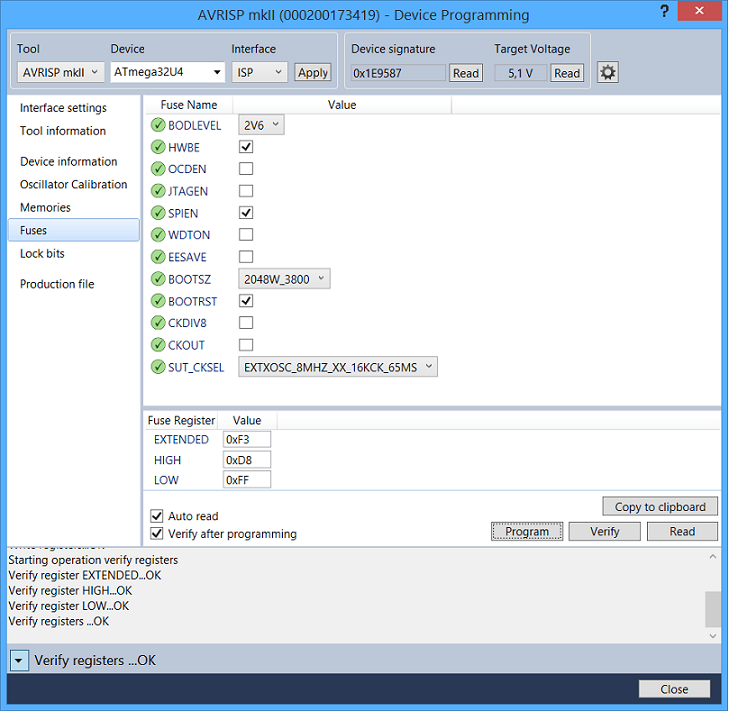Click the green status icon beside HWBE
The width and height of the screenshot is (729, 711).
coord(158,147)
